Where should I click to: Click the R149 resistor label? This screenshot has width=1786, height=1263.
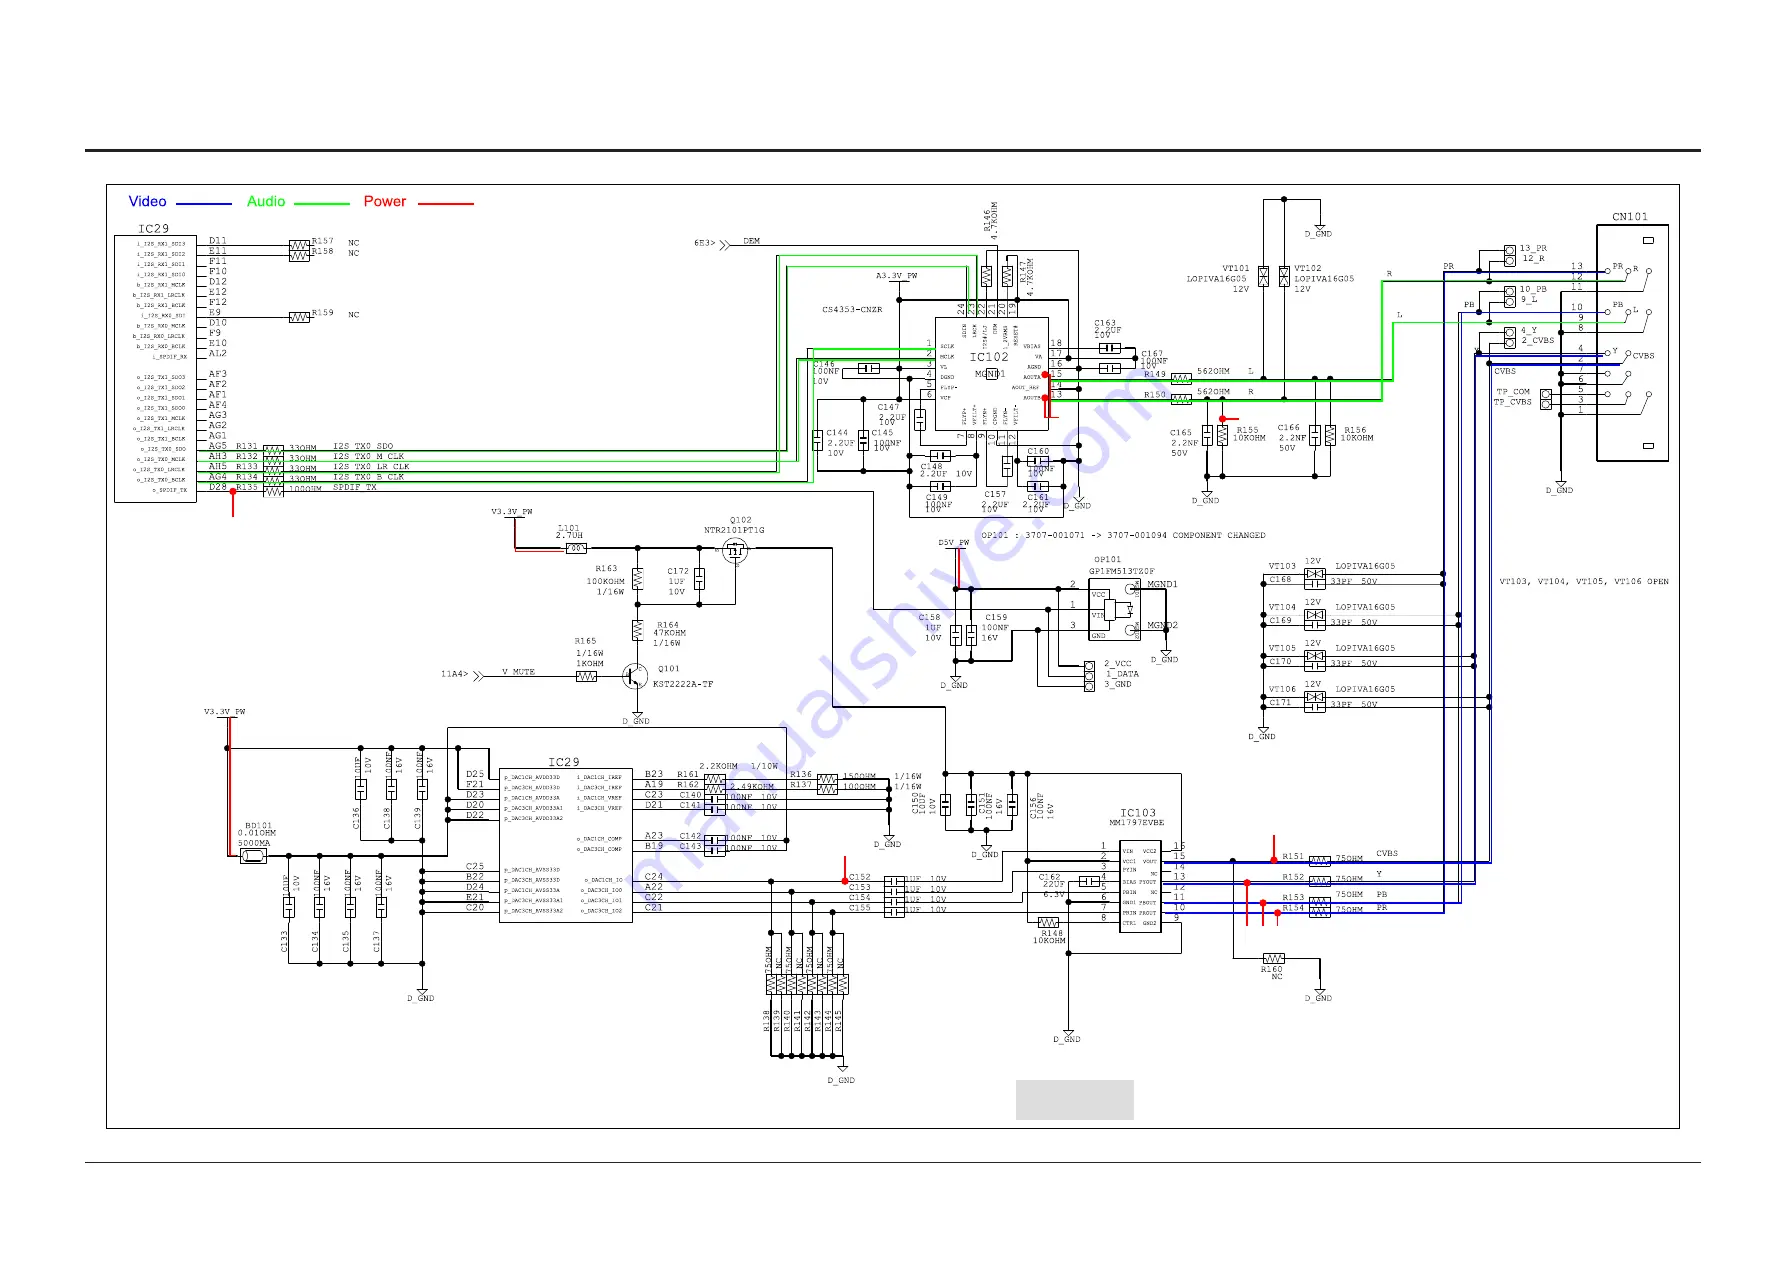pos(1155,374)
